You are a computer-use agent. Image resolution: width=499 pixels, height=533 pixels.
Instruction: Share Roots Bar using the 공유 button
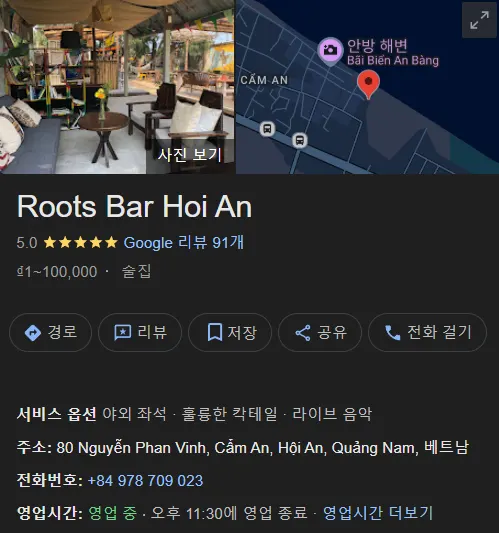[320, 332]
